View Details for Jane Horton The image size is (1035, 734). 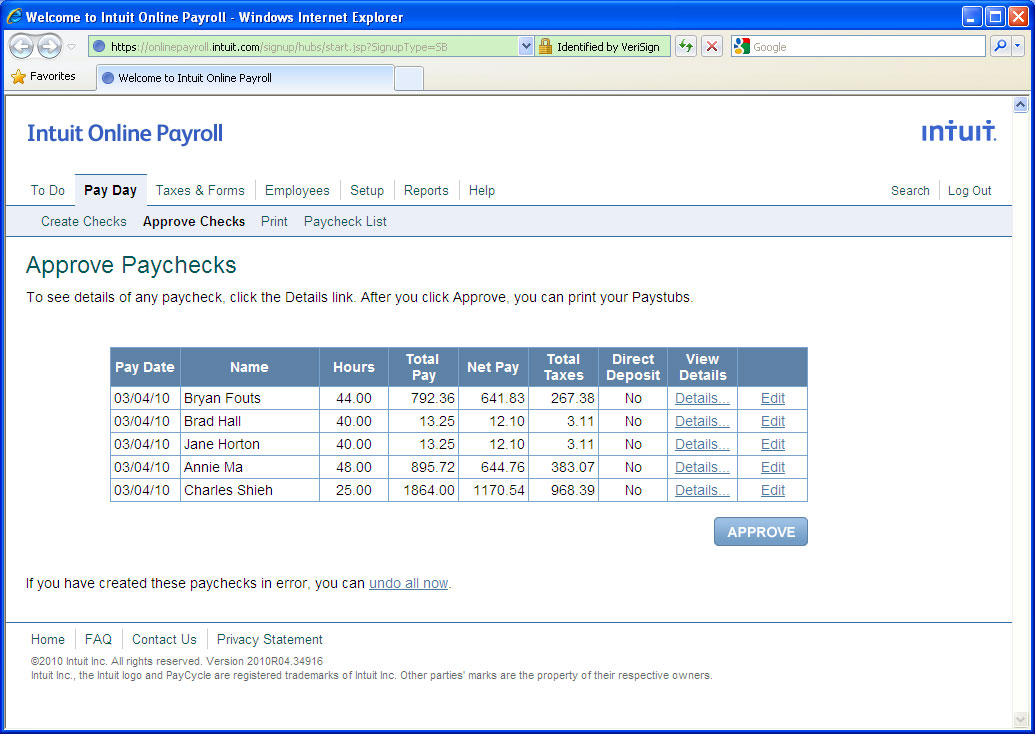pyautogui.click(x=702, y=444)
